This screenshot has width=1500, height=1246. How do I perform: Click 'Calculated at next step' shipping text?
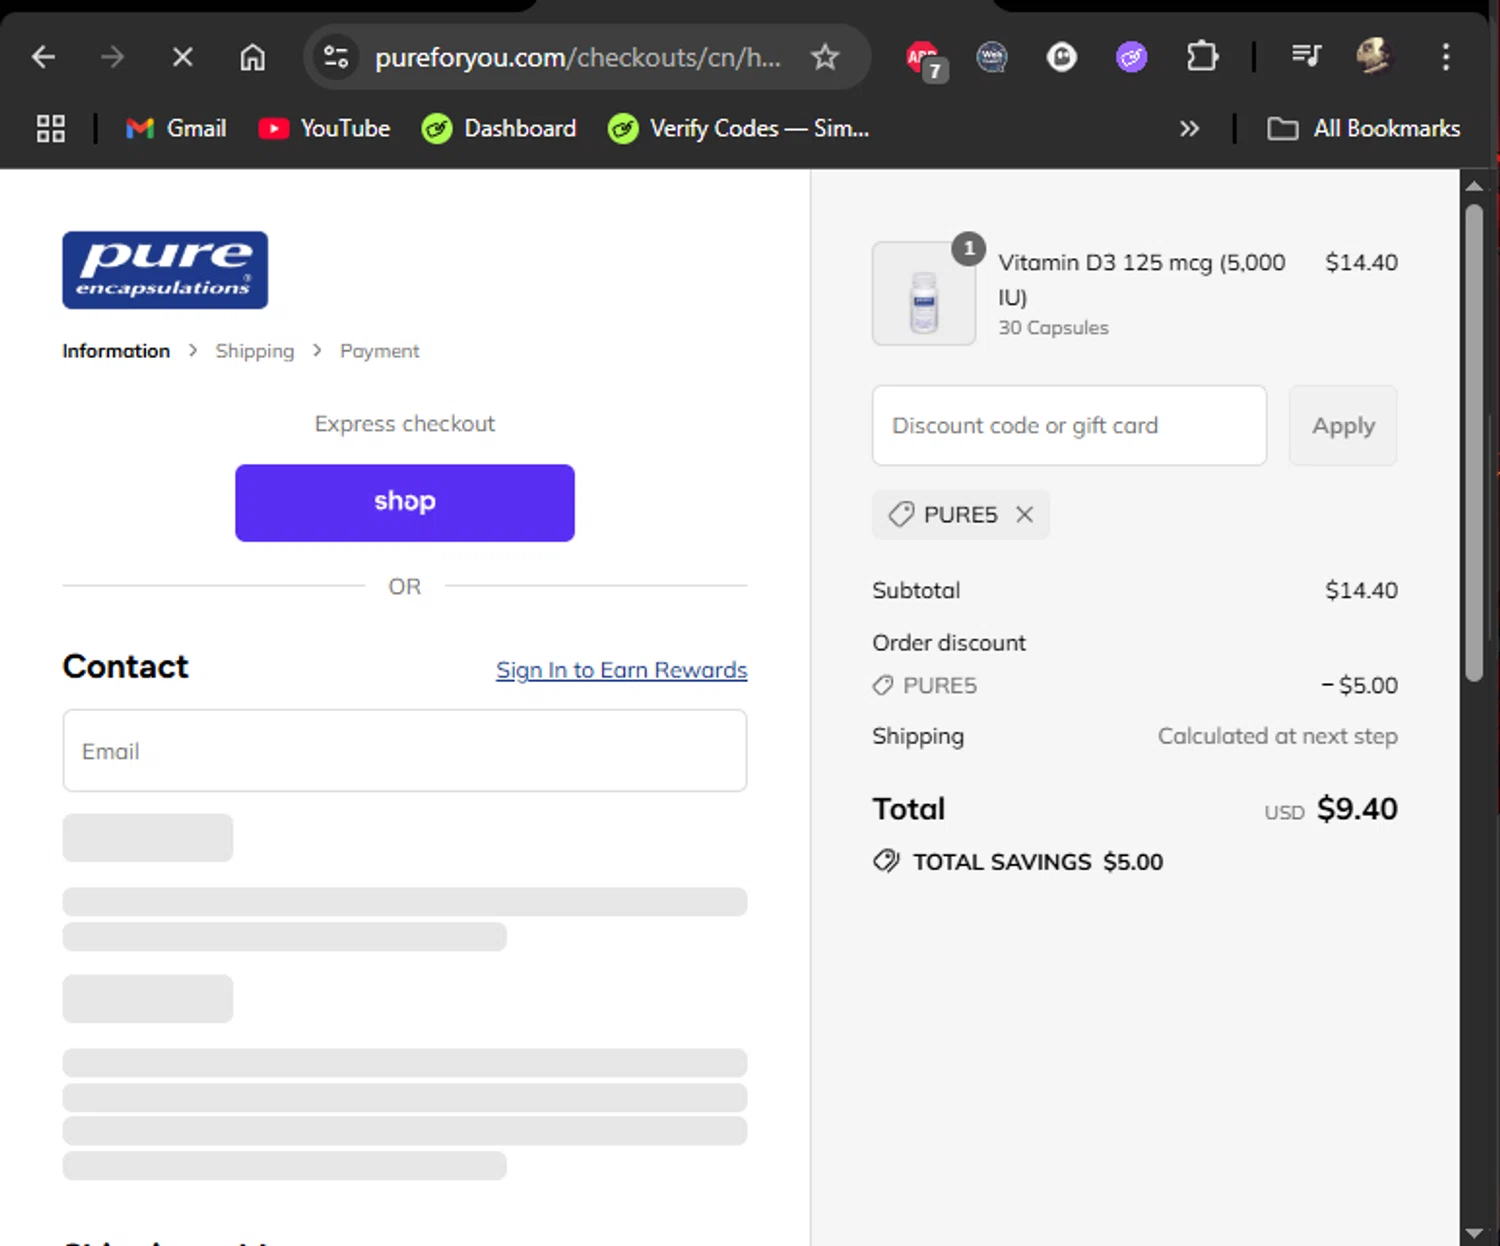pyautogui.click(x=1277, y=736)
